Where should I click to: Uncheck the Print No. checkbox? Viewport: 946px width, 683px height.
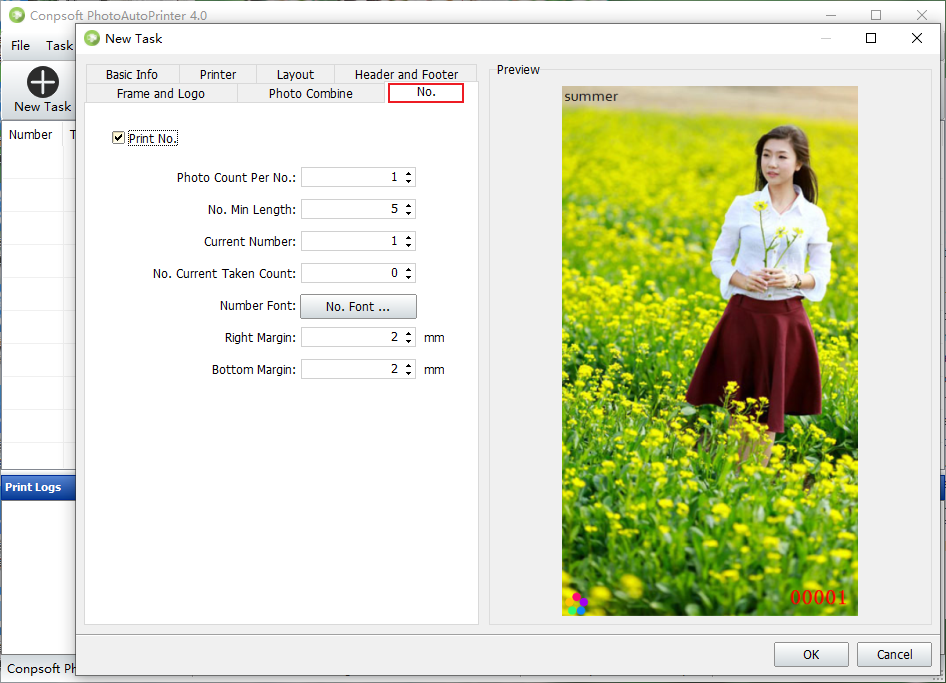click(118, 138)
